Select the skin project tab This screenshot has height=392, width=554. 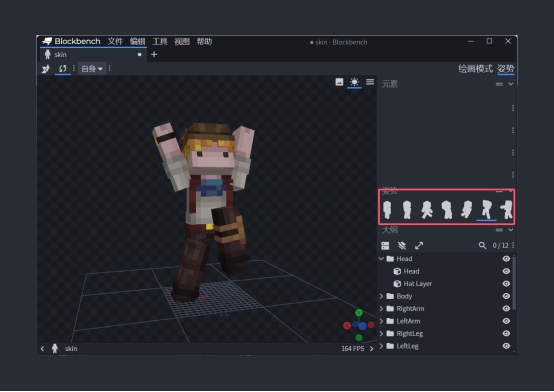(x=93, y=54)
